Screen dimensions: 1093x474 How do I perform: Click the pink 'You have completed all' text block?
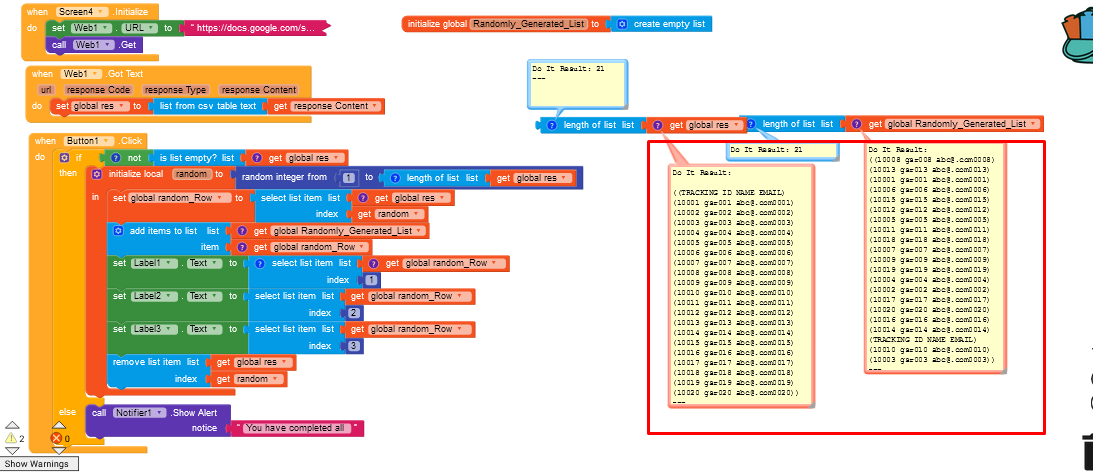296,428
